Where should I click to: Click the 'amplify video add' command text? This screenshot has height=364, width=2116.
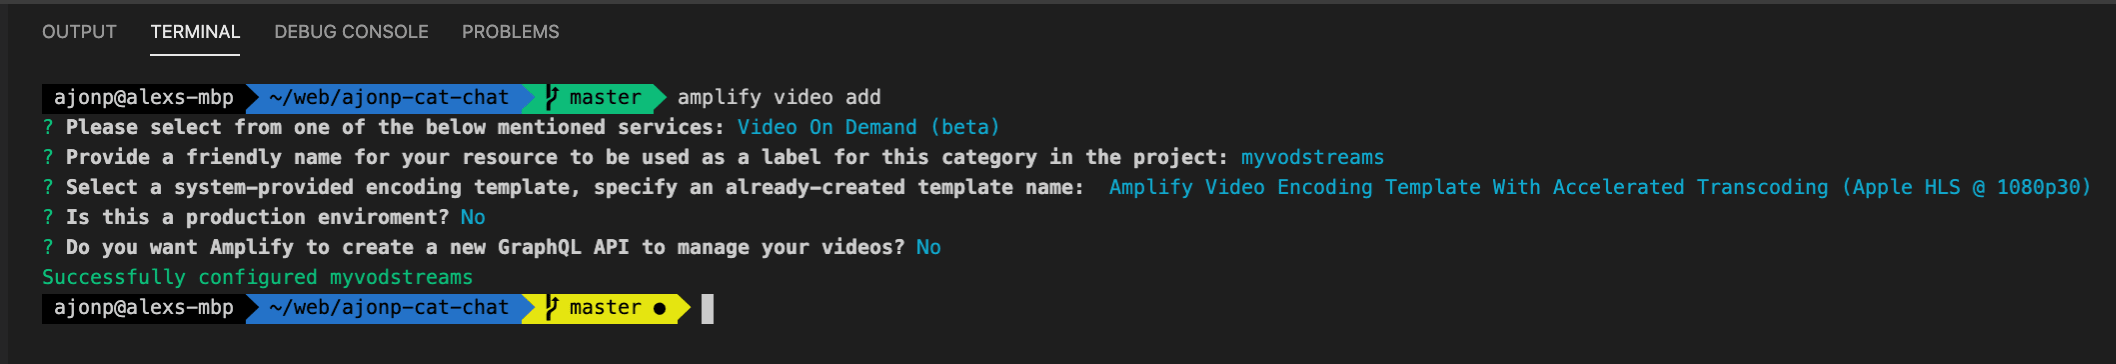[x=779, y=97]
